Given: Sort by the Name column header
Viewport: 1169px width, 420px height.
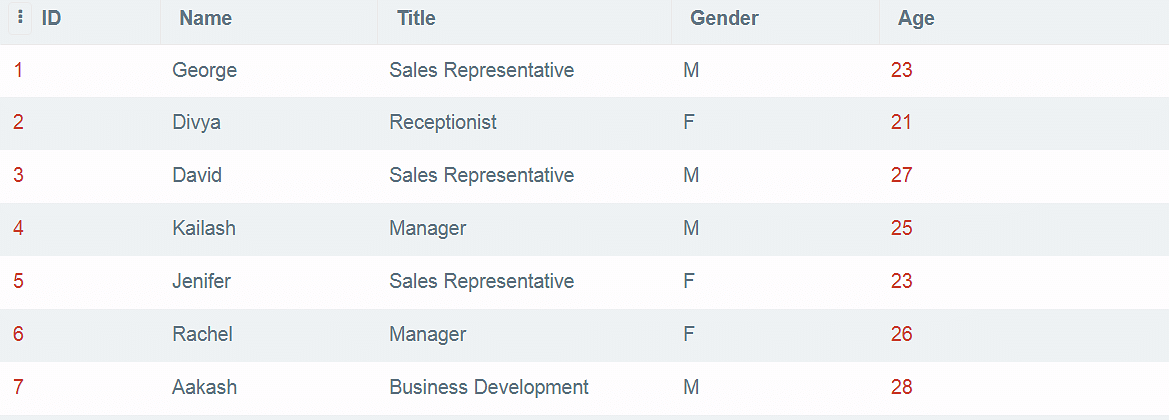Looking at the screenshot, I should (206, 19).
